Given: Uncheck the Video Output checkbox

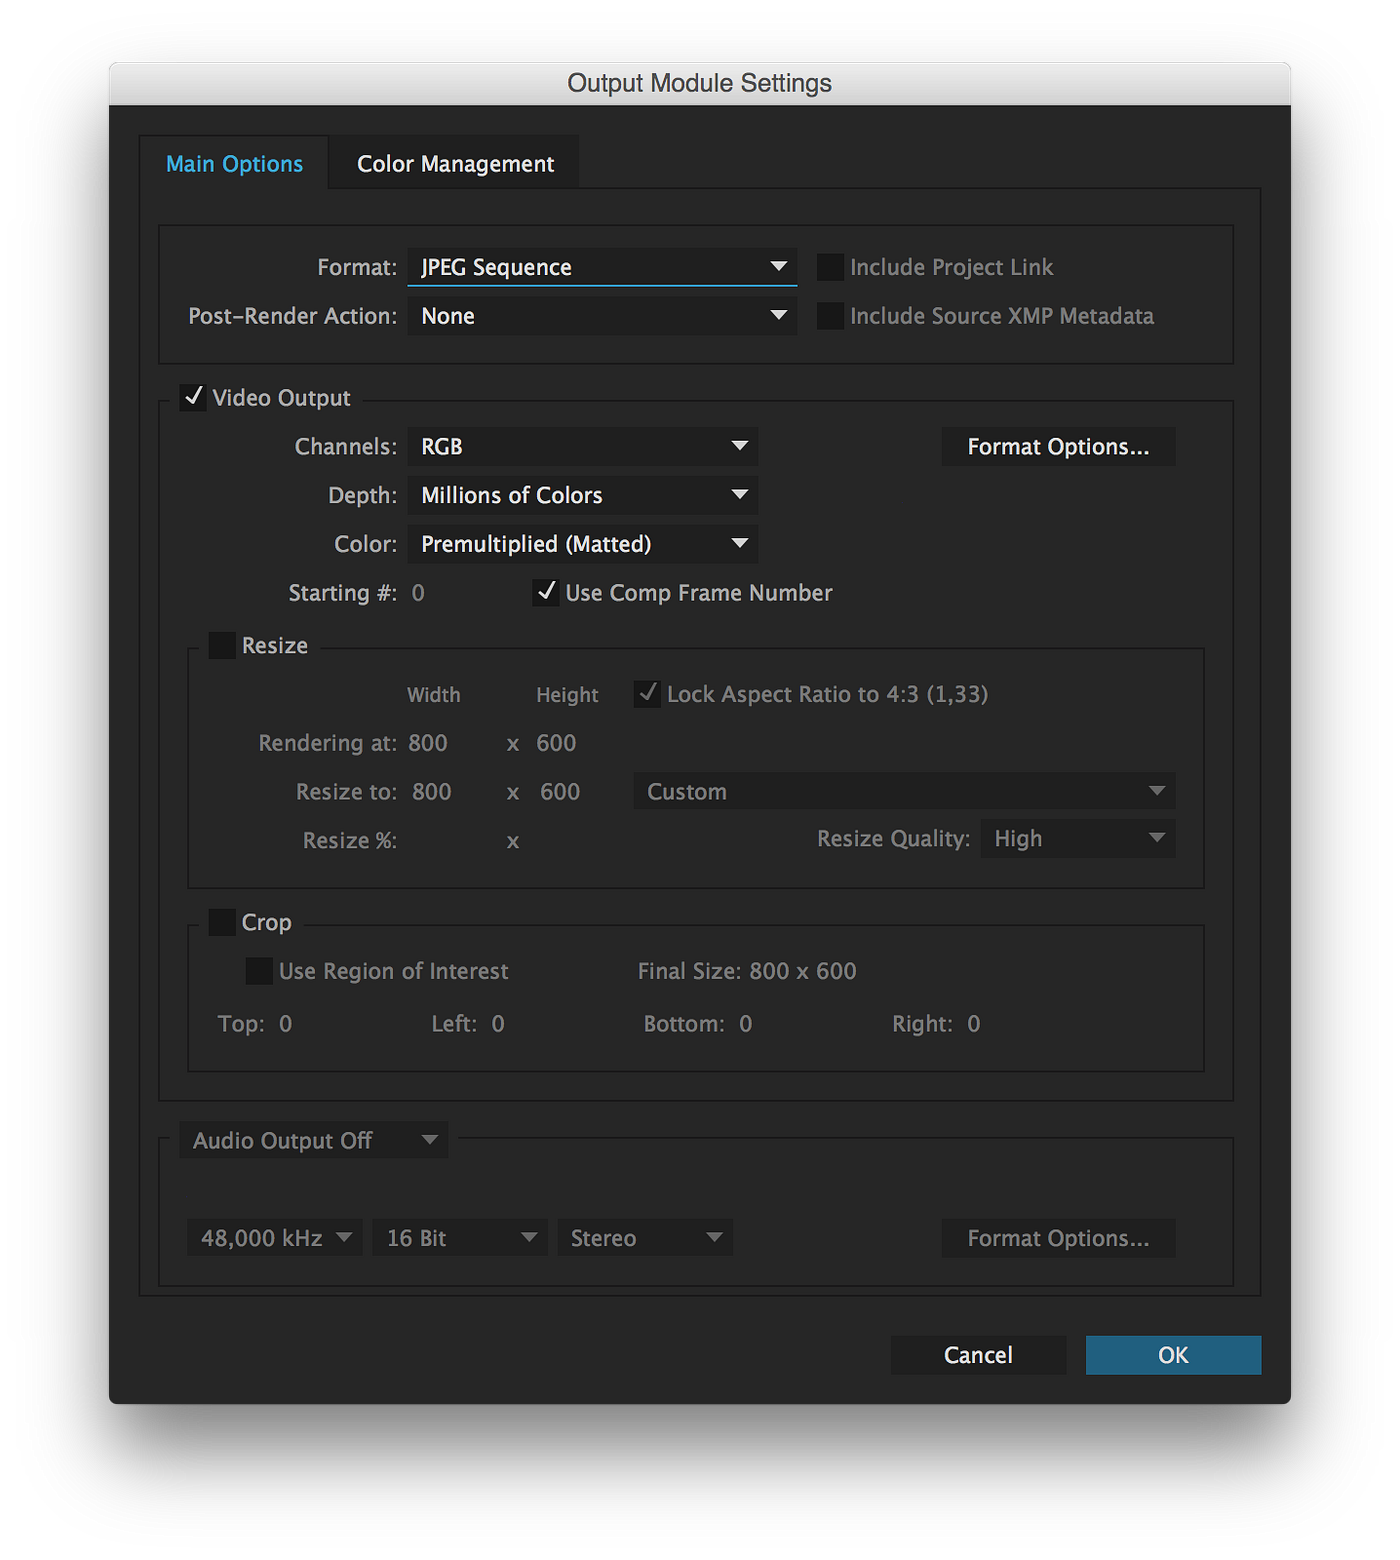Looking at the screenshot, I should (193, 397).
